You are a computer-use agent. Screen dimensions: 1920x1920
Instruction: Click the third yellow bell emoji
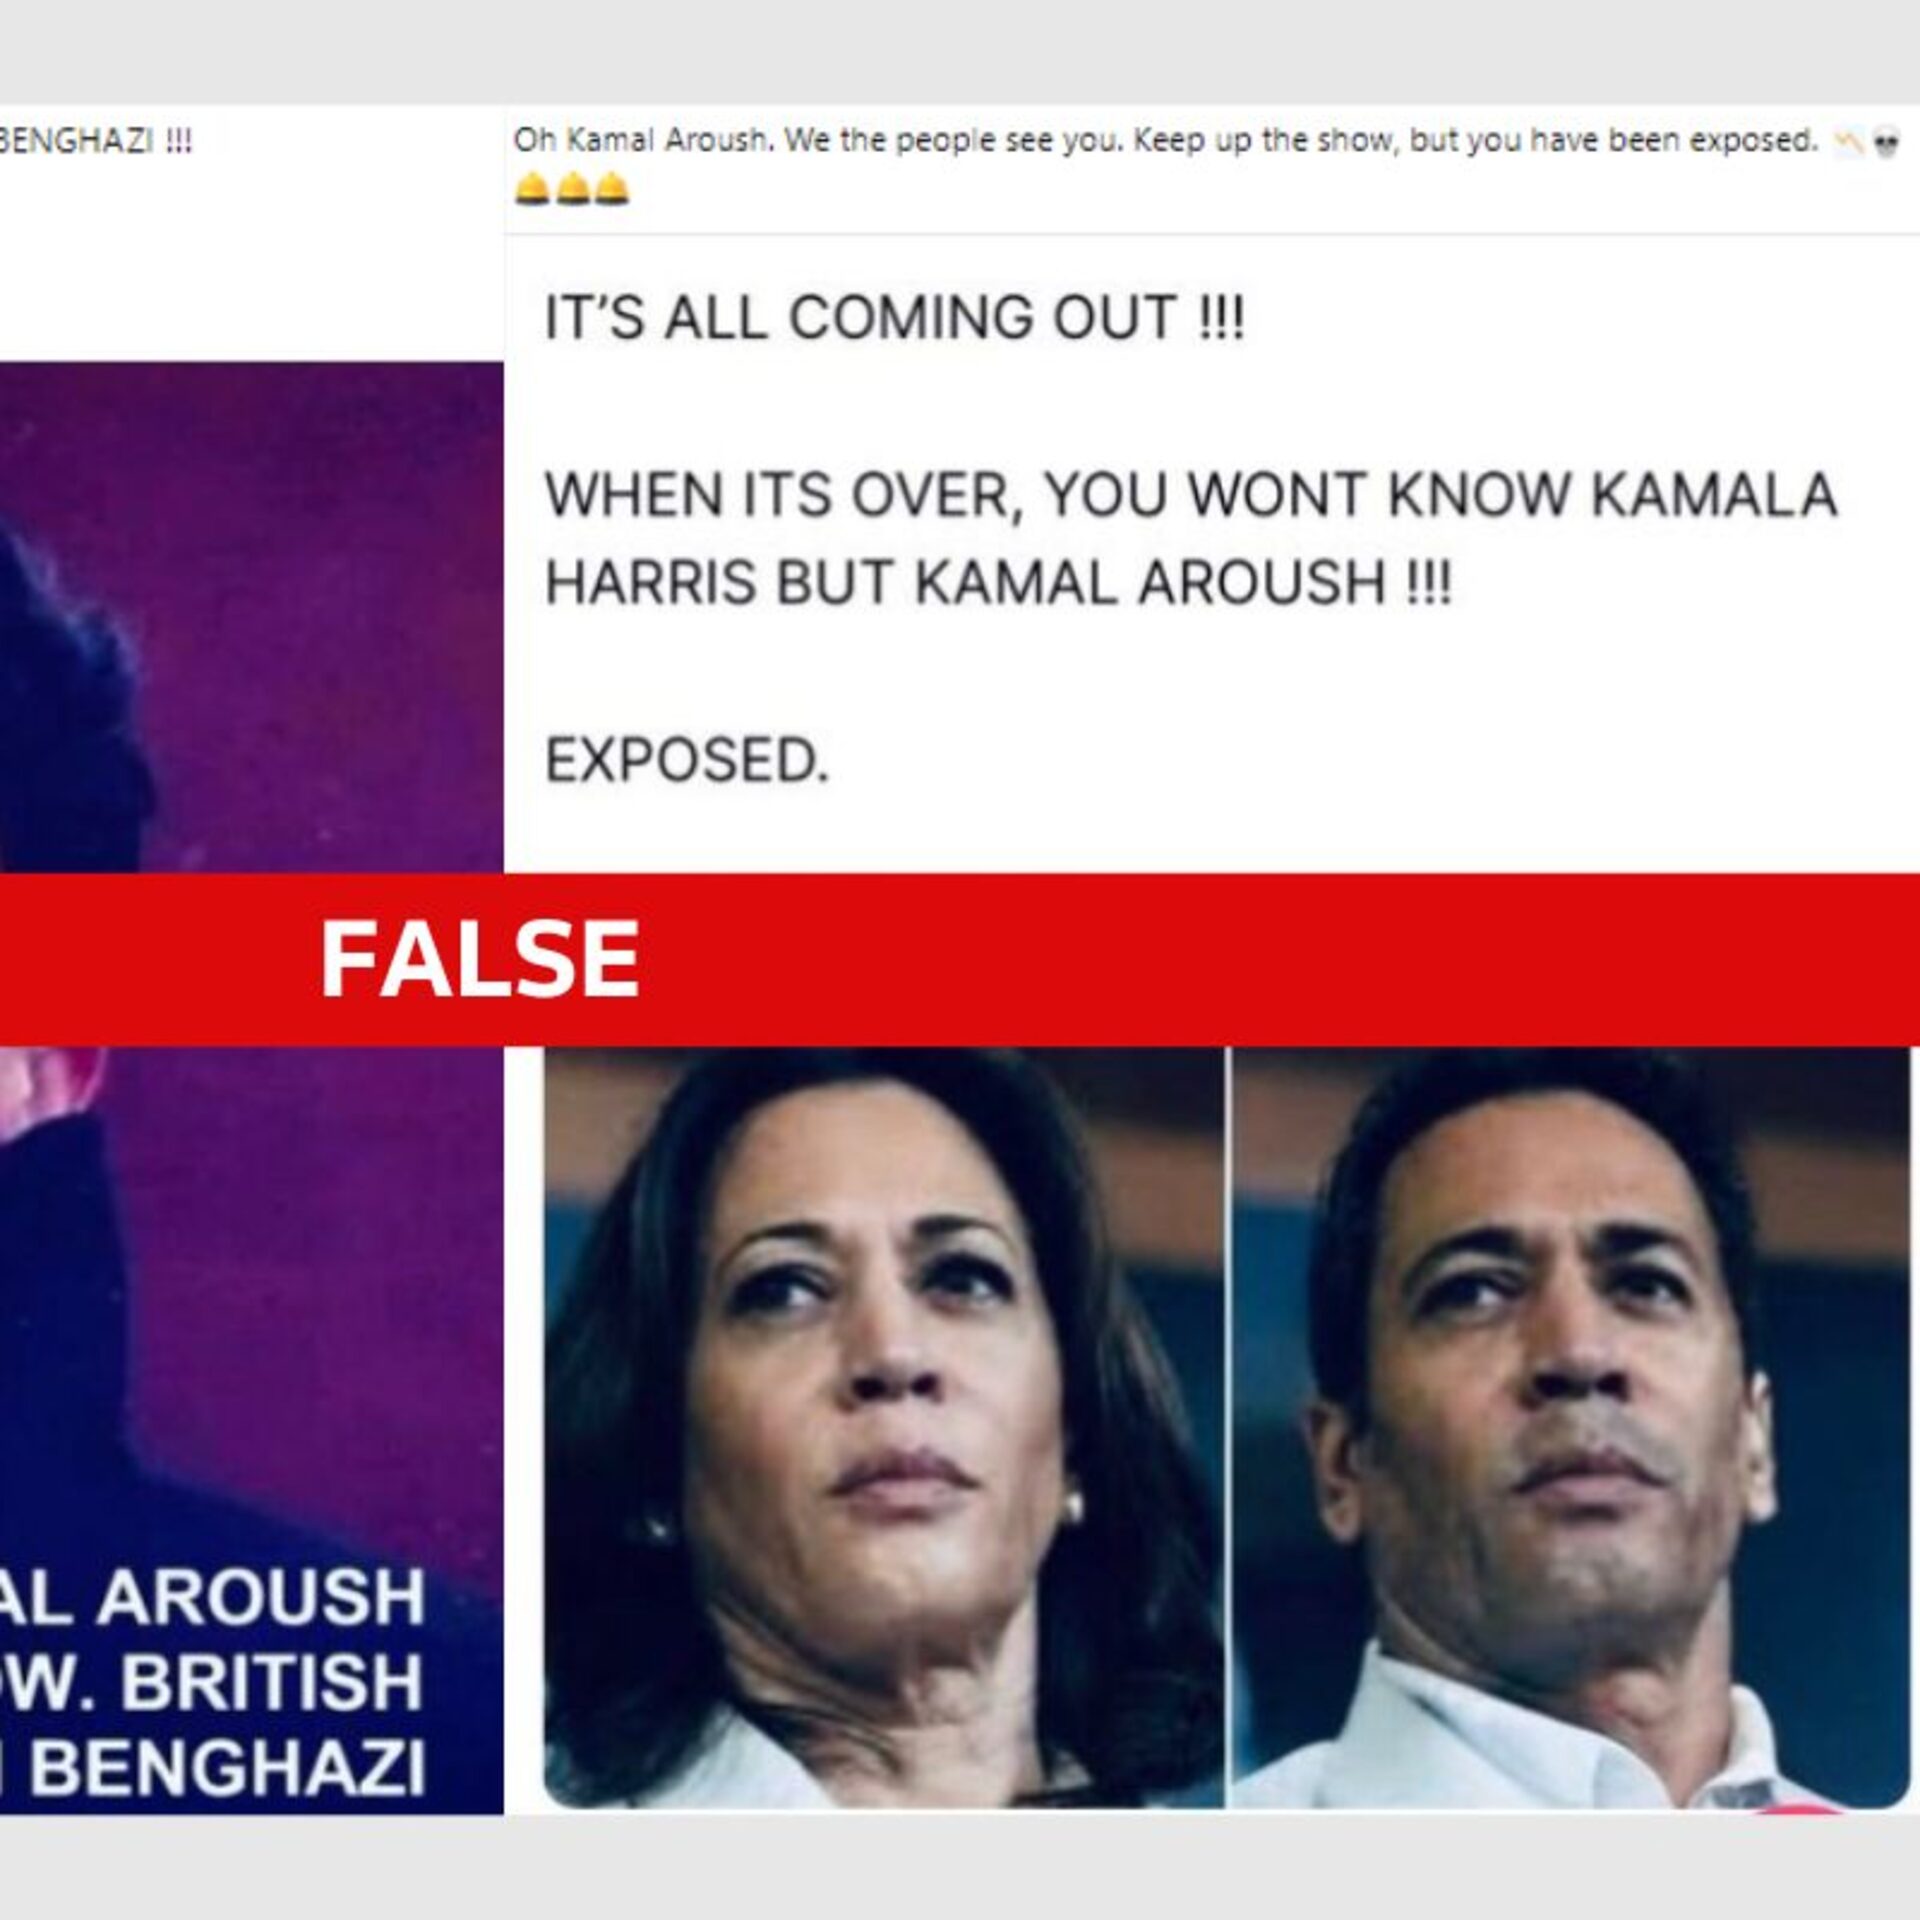pyautogui.click(x=612, y=188)
